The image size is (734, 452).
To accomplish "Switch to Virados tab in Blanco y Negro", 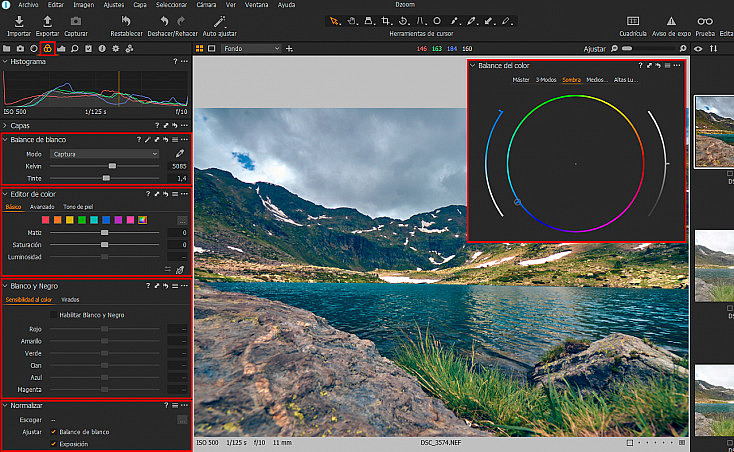I will [x=70, y=299].
